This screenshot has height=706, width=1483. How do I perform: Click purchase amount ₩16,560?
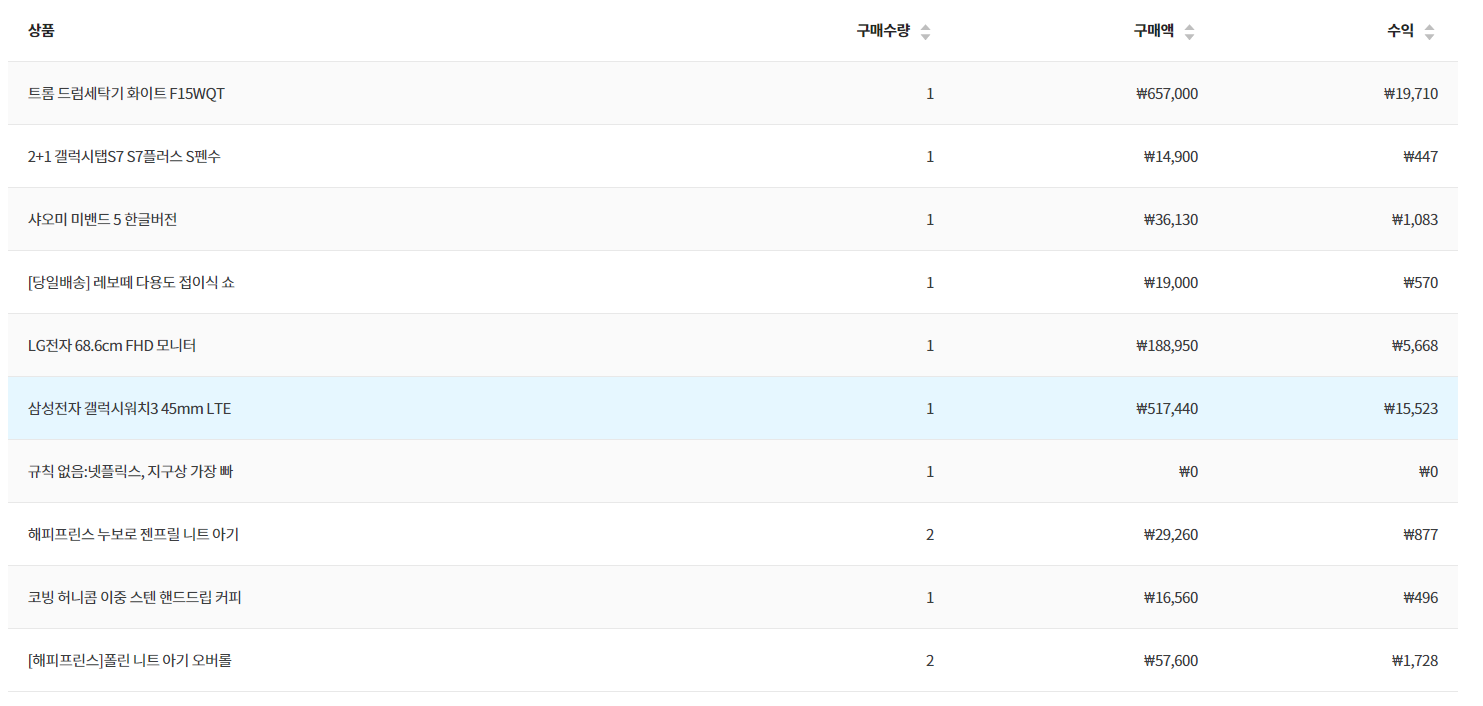click(1171, 598)
